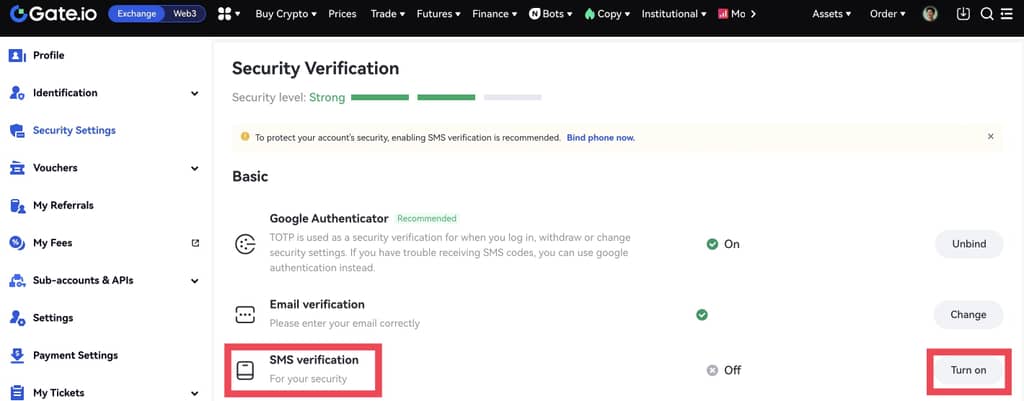1024x401 pixels.
Task: Click the Google Authenticator icon
Action: click(245, 244)
